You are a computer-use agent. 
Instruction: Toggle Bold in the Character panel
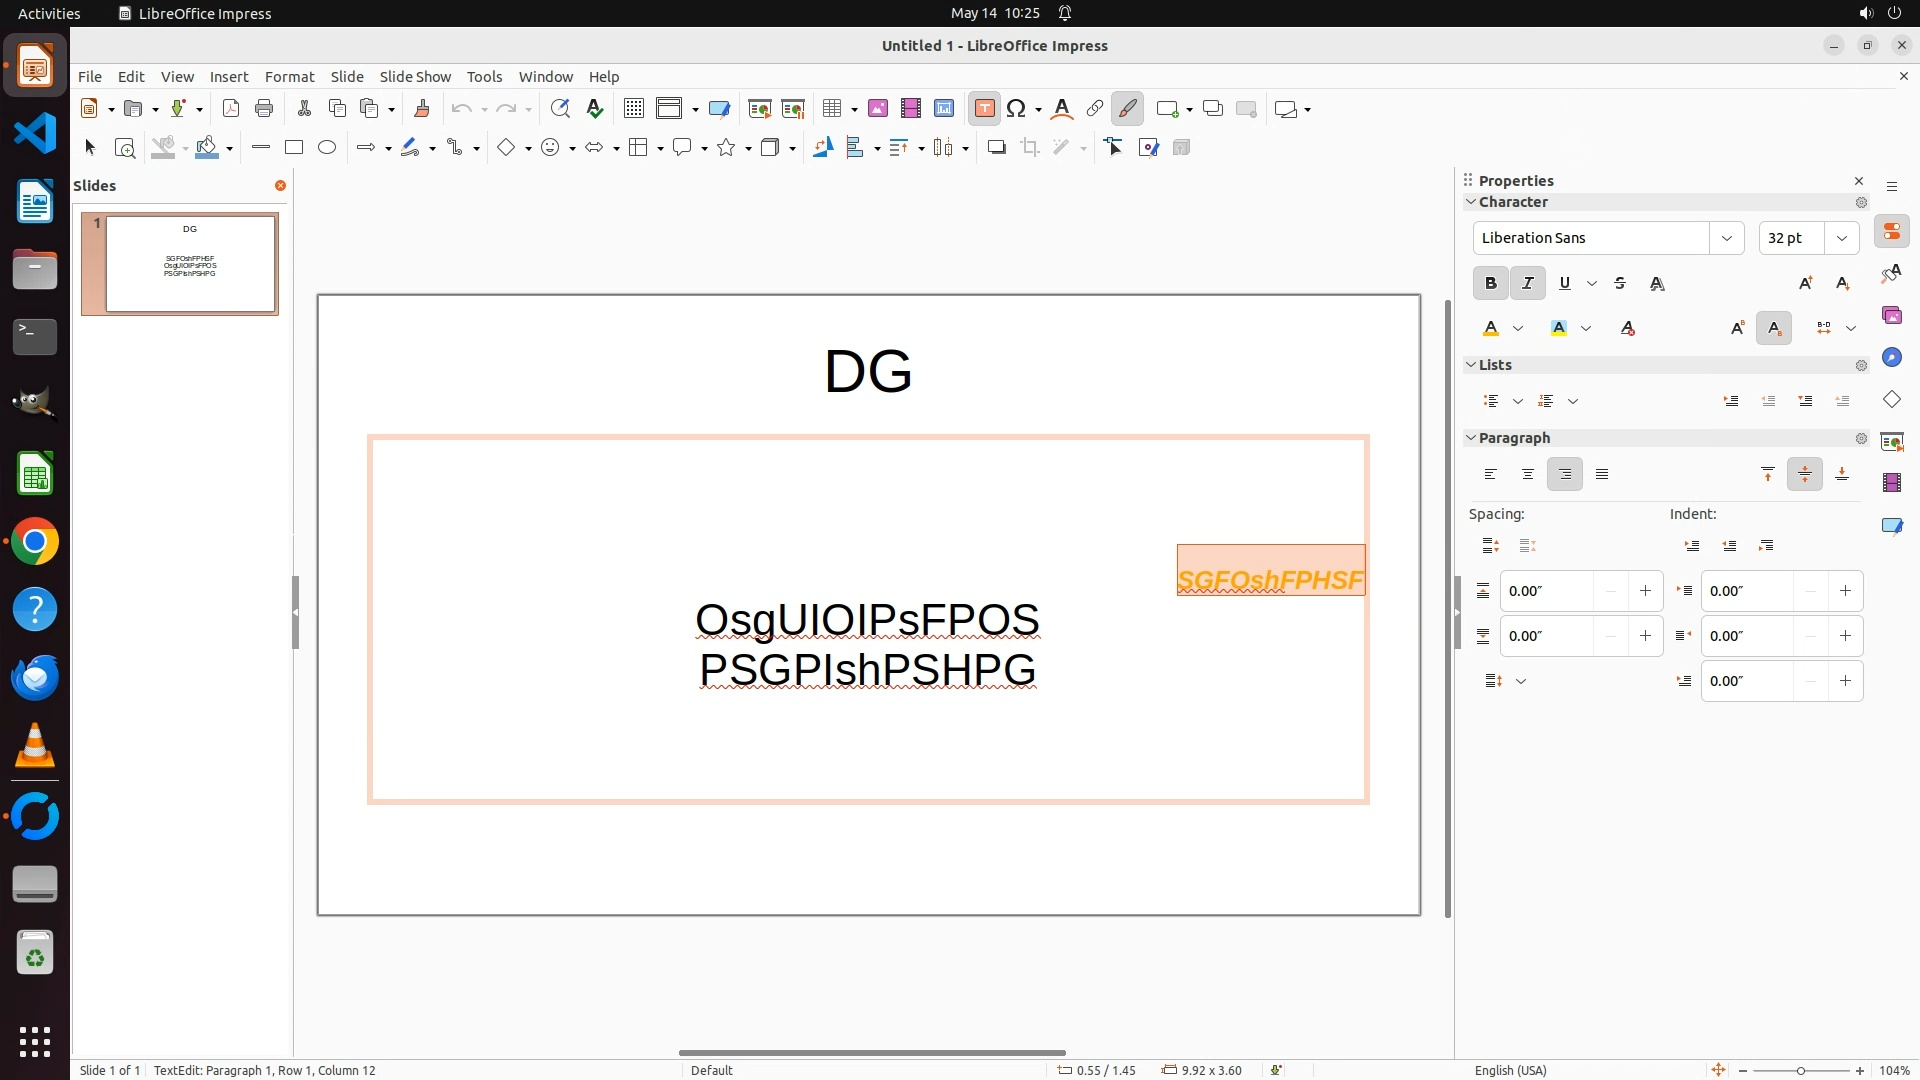coord(1490,284)
